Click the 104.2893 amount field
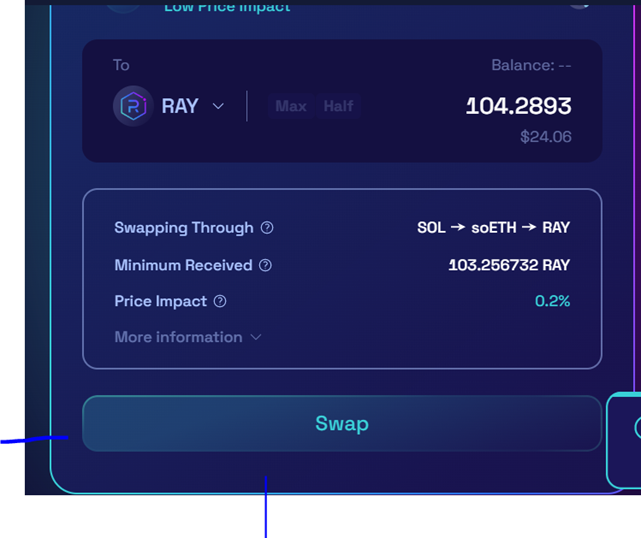Image resolution: width=641 pixels, height=538 pixels. (x=518, y=106)
